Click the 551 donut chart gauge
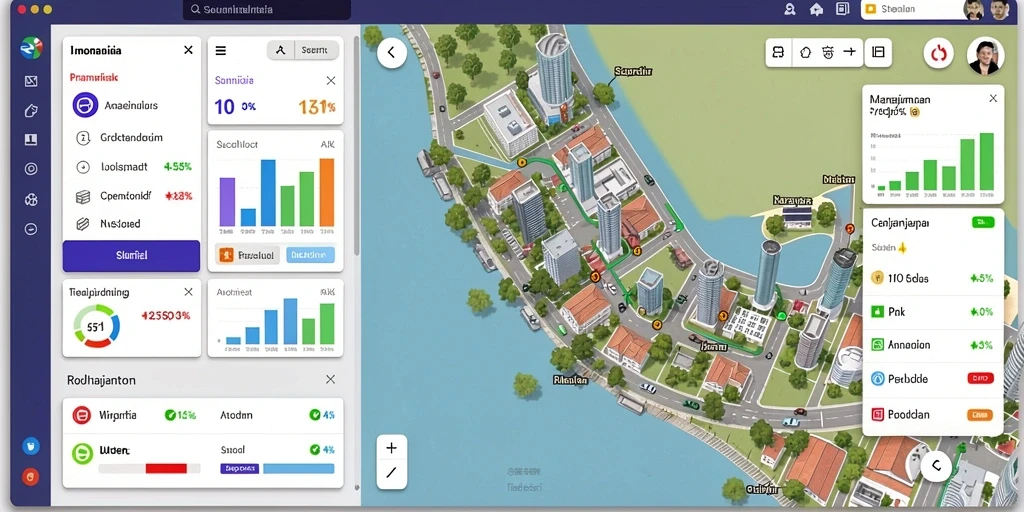 point(97,327)
